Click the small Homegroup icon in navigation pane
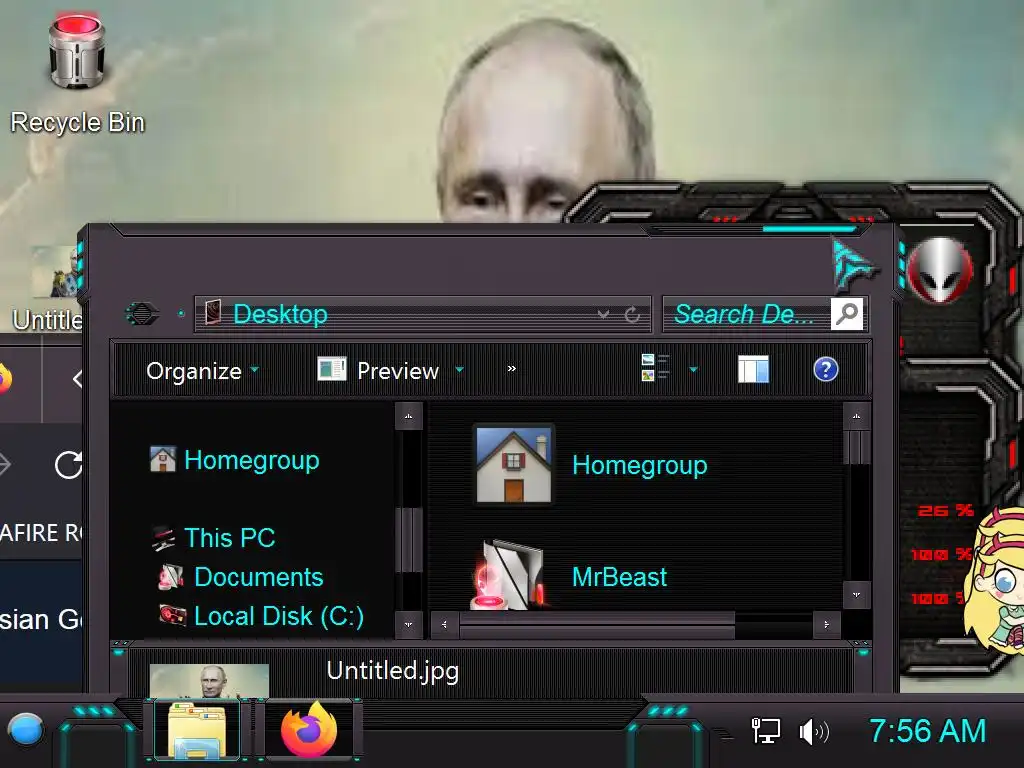This screenshot has height=768, width=1024. 163,459
